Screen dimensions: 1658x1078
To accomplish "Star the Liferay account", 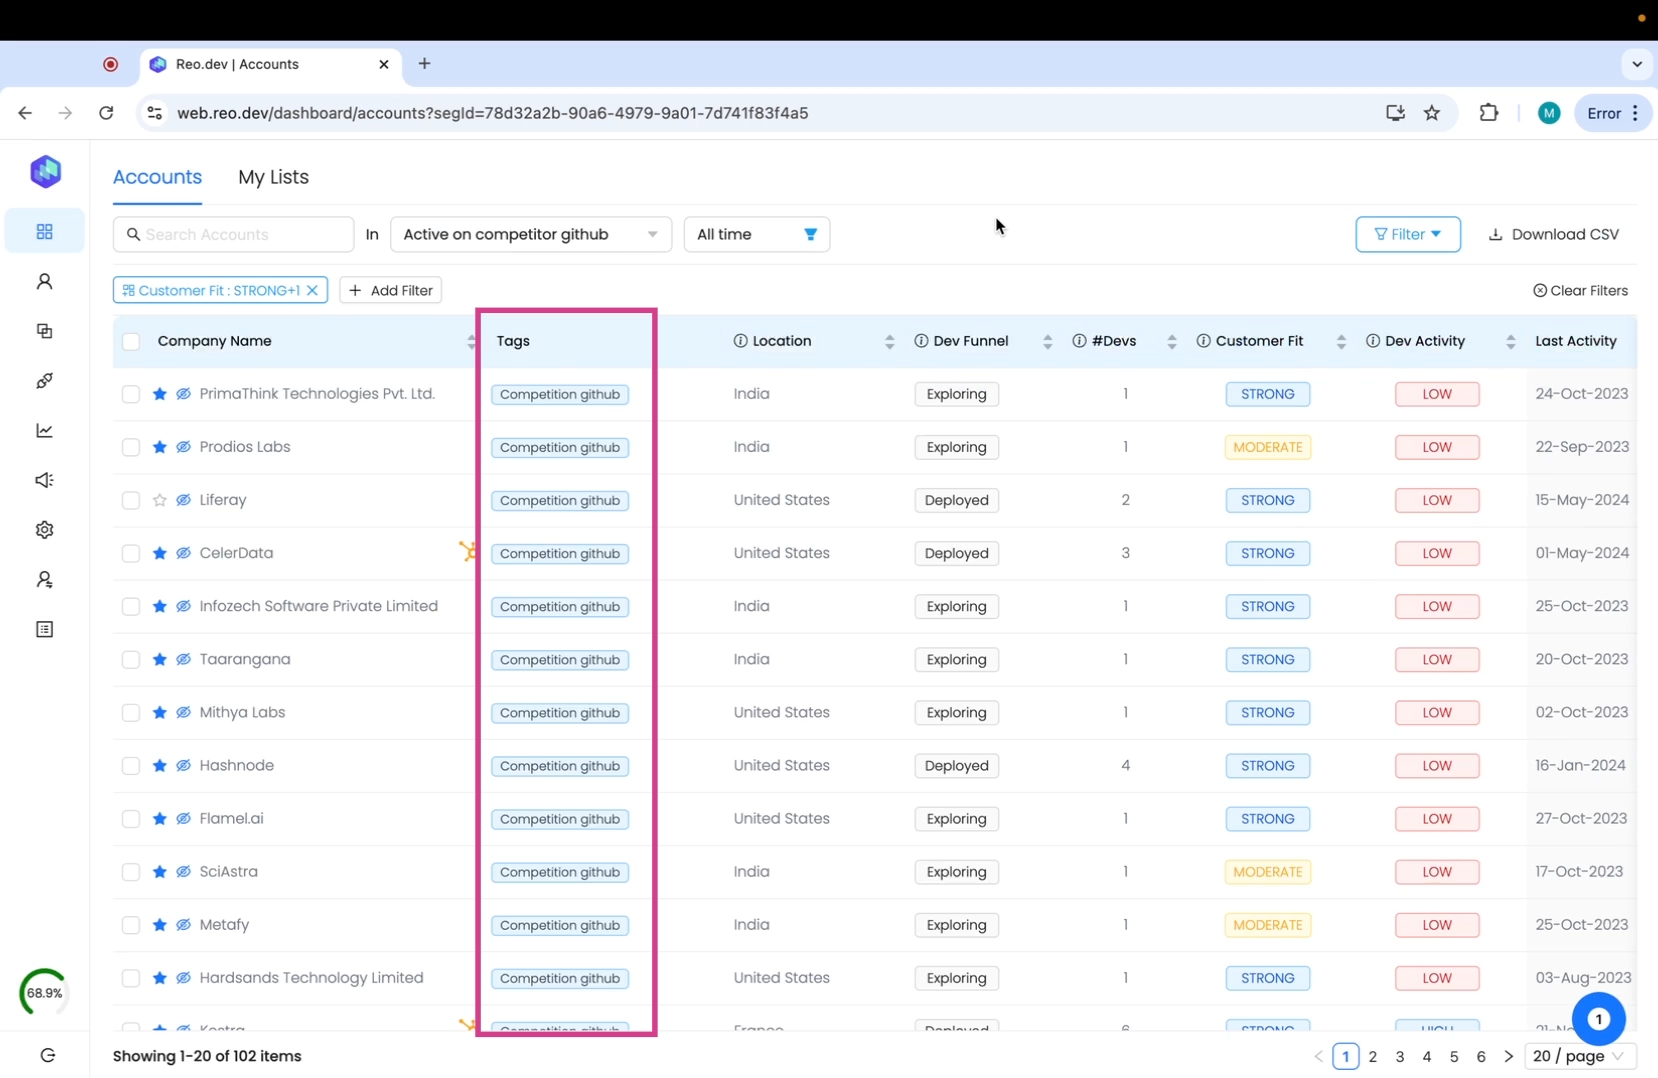I will (x=159, y=500).
